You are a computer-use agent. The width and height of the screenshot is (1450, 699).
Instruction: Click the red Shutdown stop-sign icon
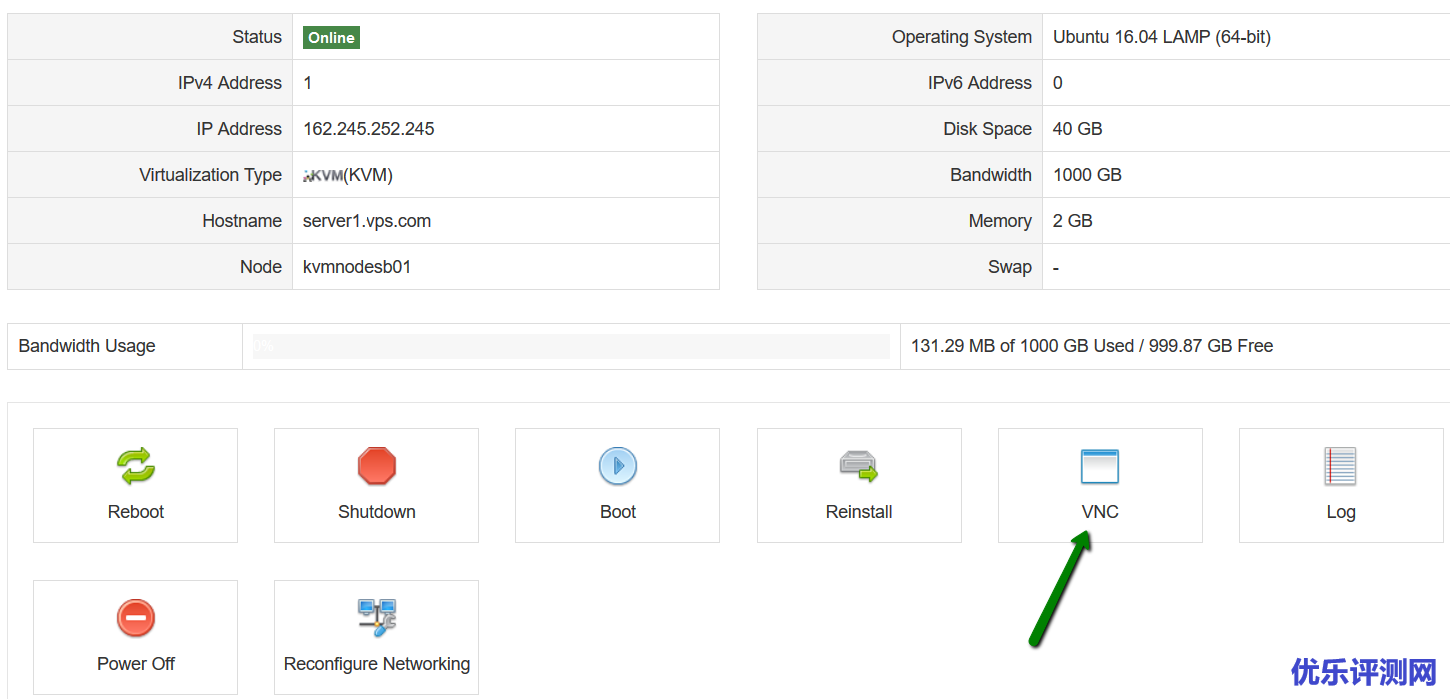tap(377, 466)
